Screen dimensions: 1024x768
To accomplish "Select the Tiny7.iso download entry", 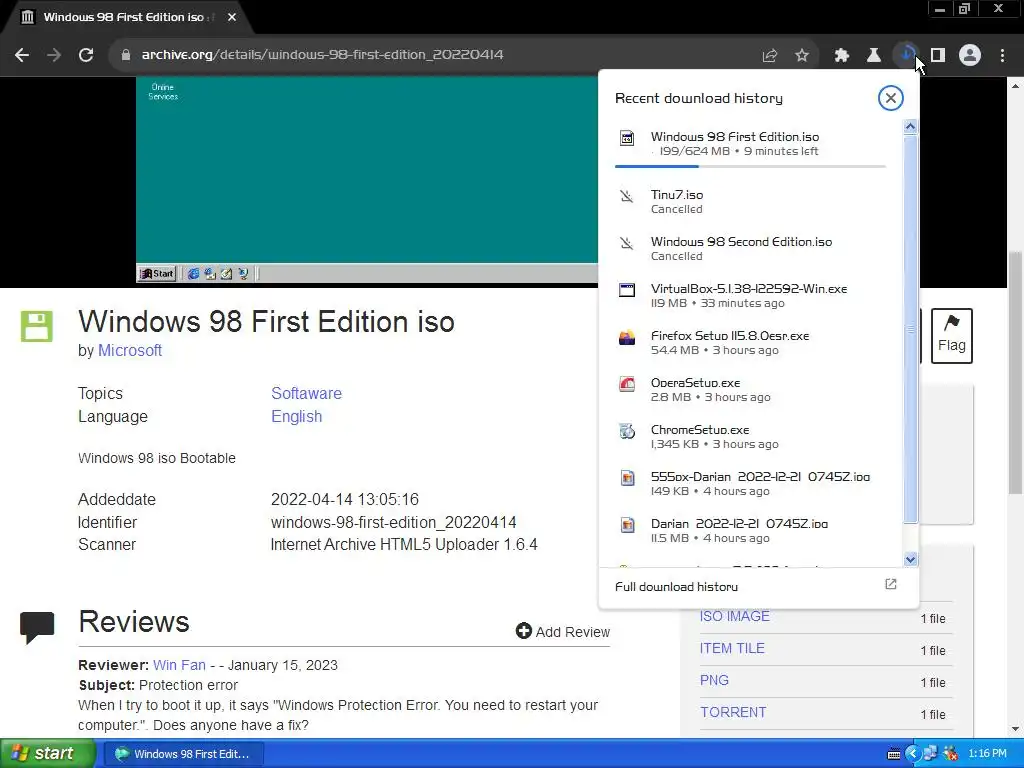I will (750, 201).
